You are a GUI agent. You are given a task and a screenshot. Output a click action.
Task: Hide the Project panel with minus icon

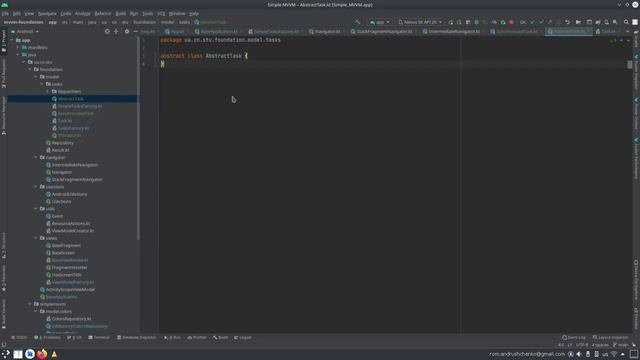point(136,31)
